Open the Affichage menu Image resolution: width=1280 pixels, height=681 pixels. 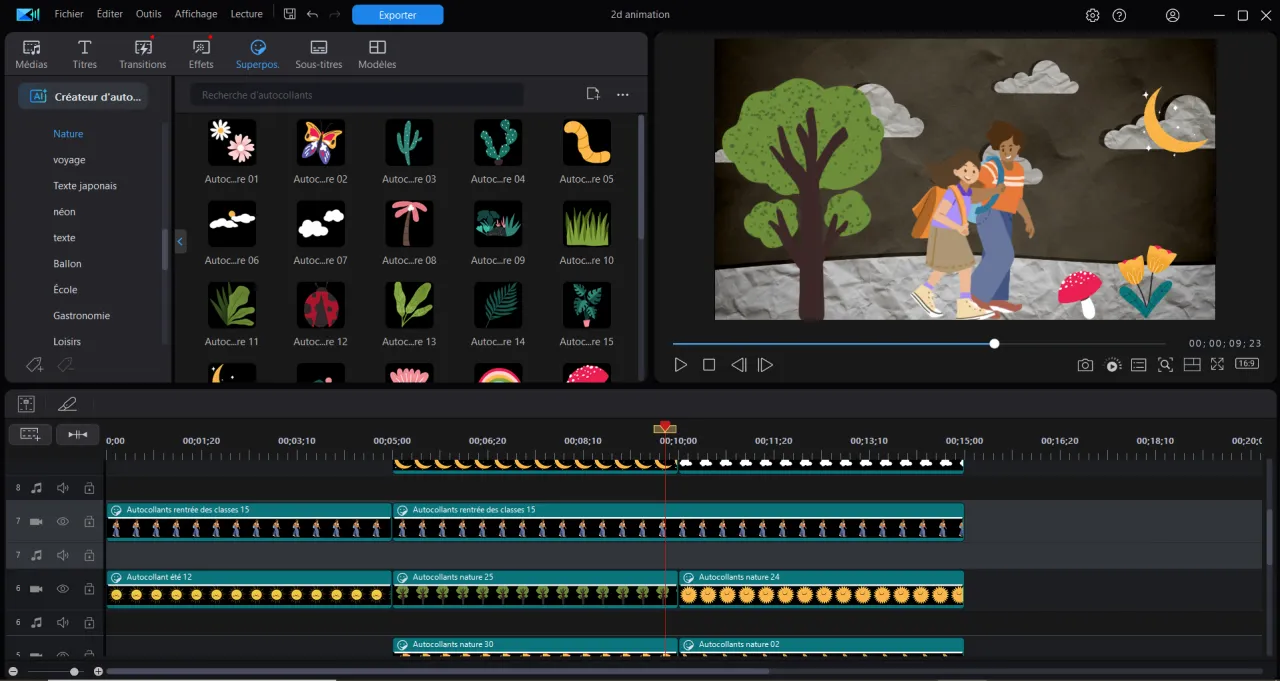tap(195, 14)
